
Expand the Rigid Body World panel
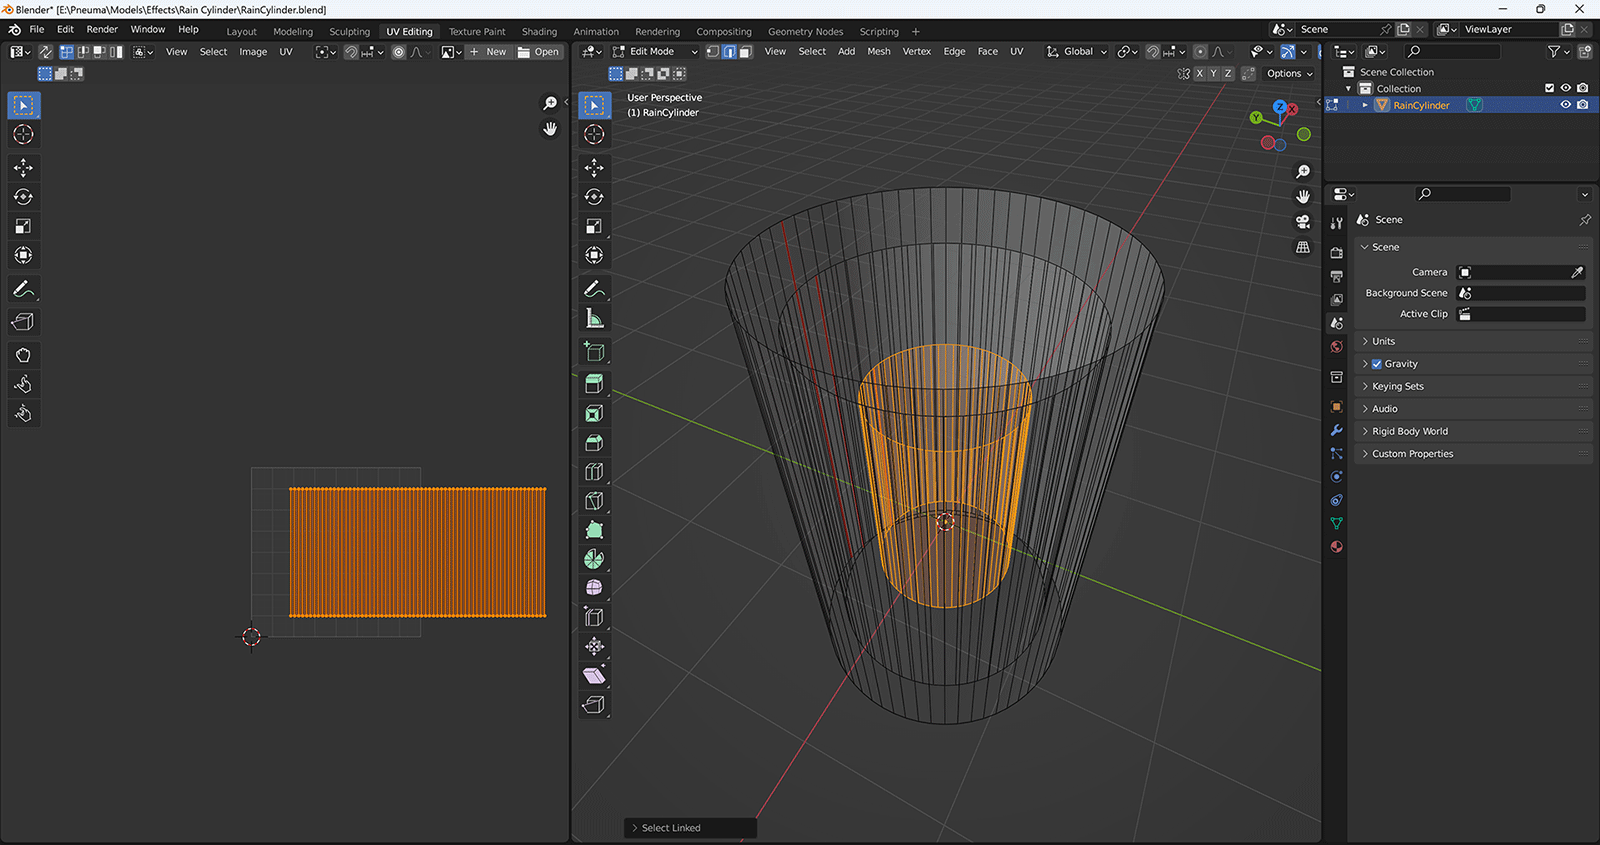tap(1409, 431)
